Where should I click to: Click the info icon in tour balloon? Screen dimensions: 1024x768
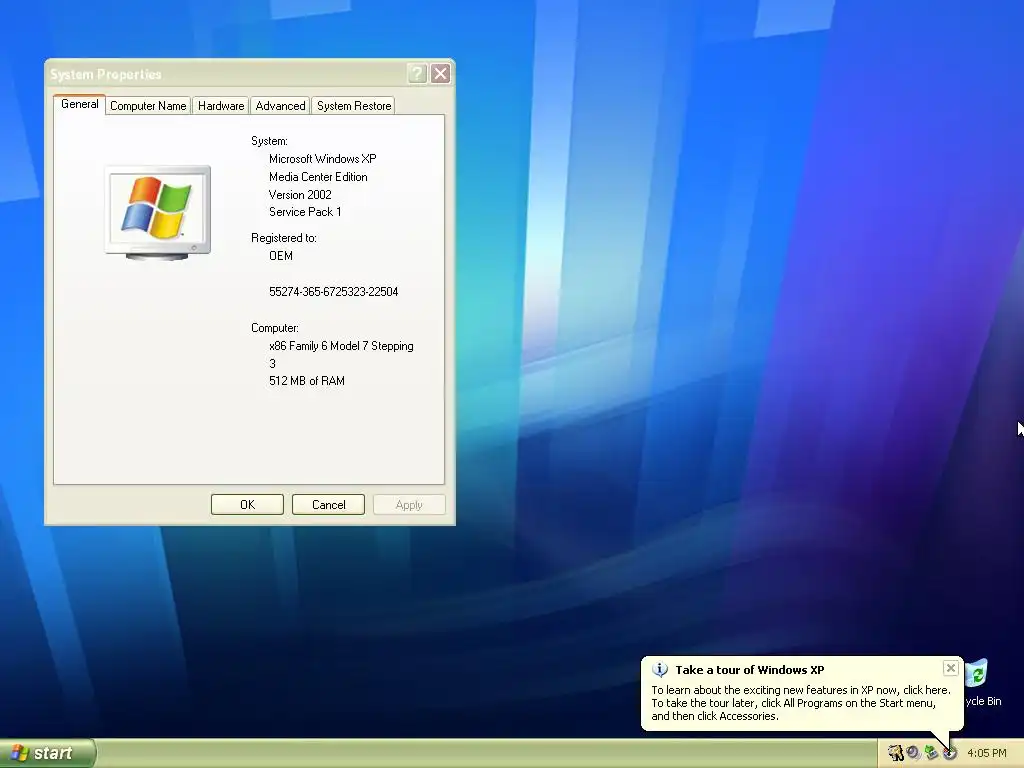pos(660,669)
